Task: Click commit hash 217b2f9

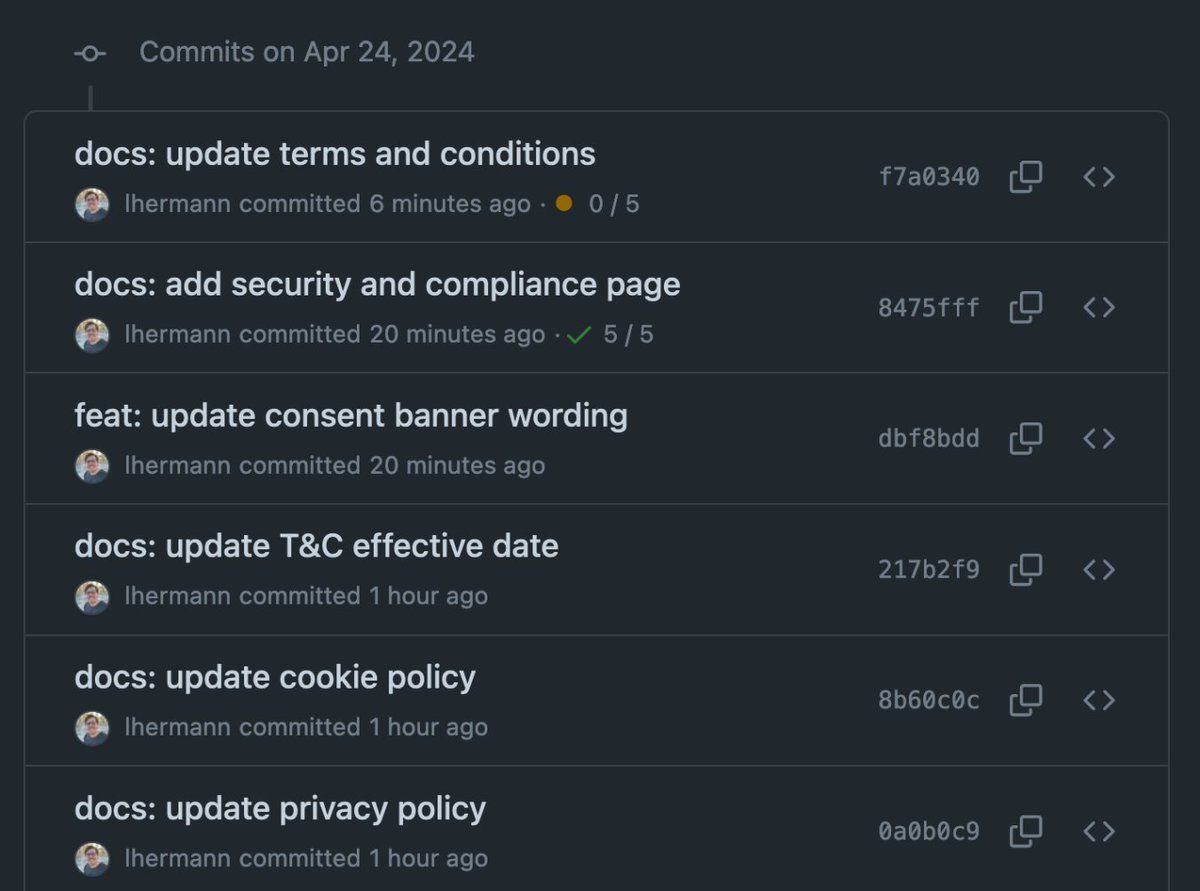Action: pos(928,569)
